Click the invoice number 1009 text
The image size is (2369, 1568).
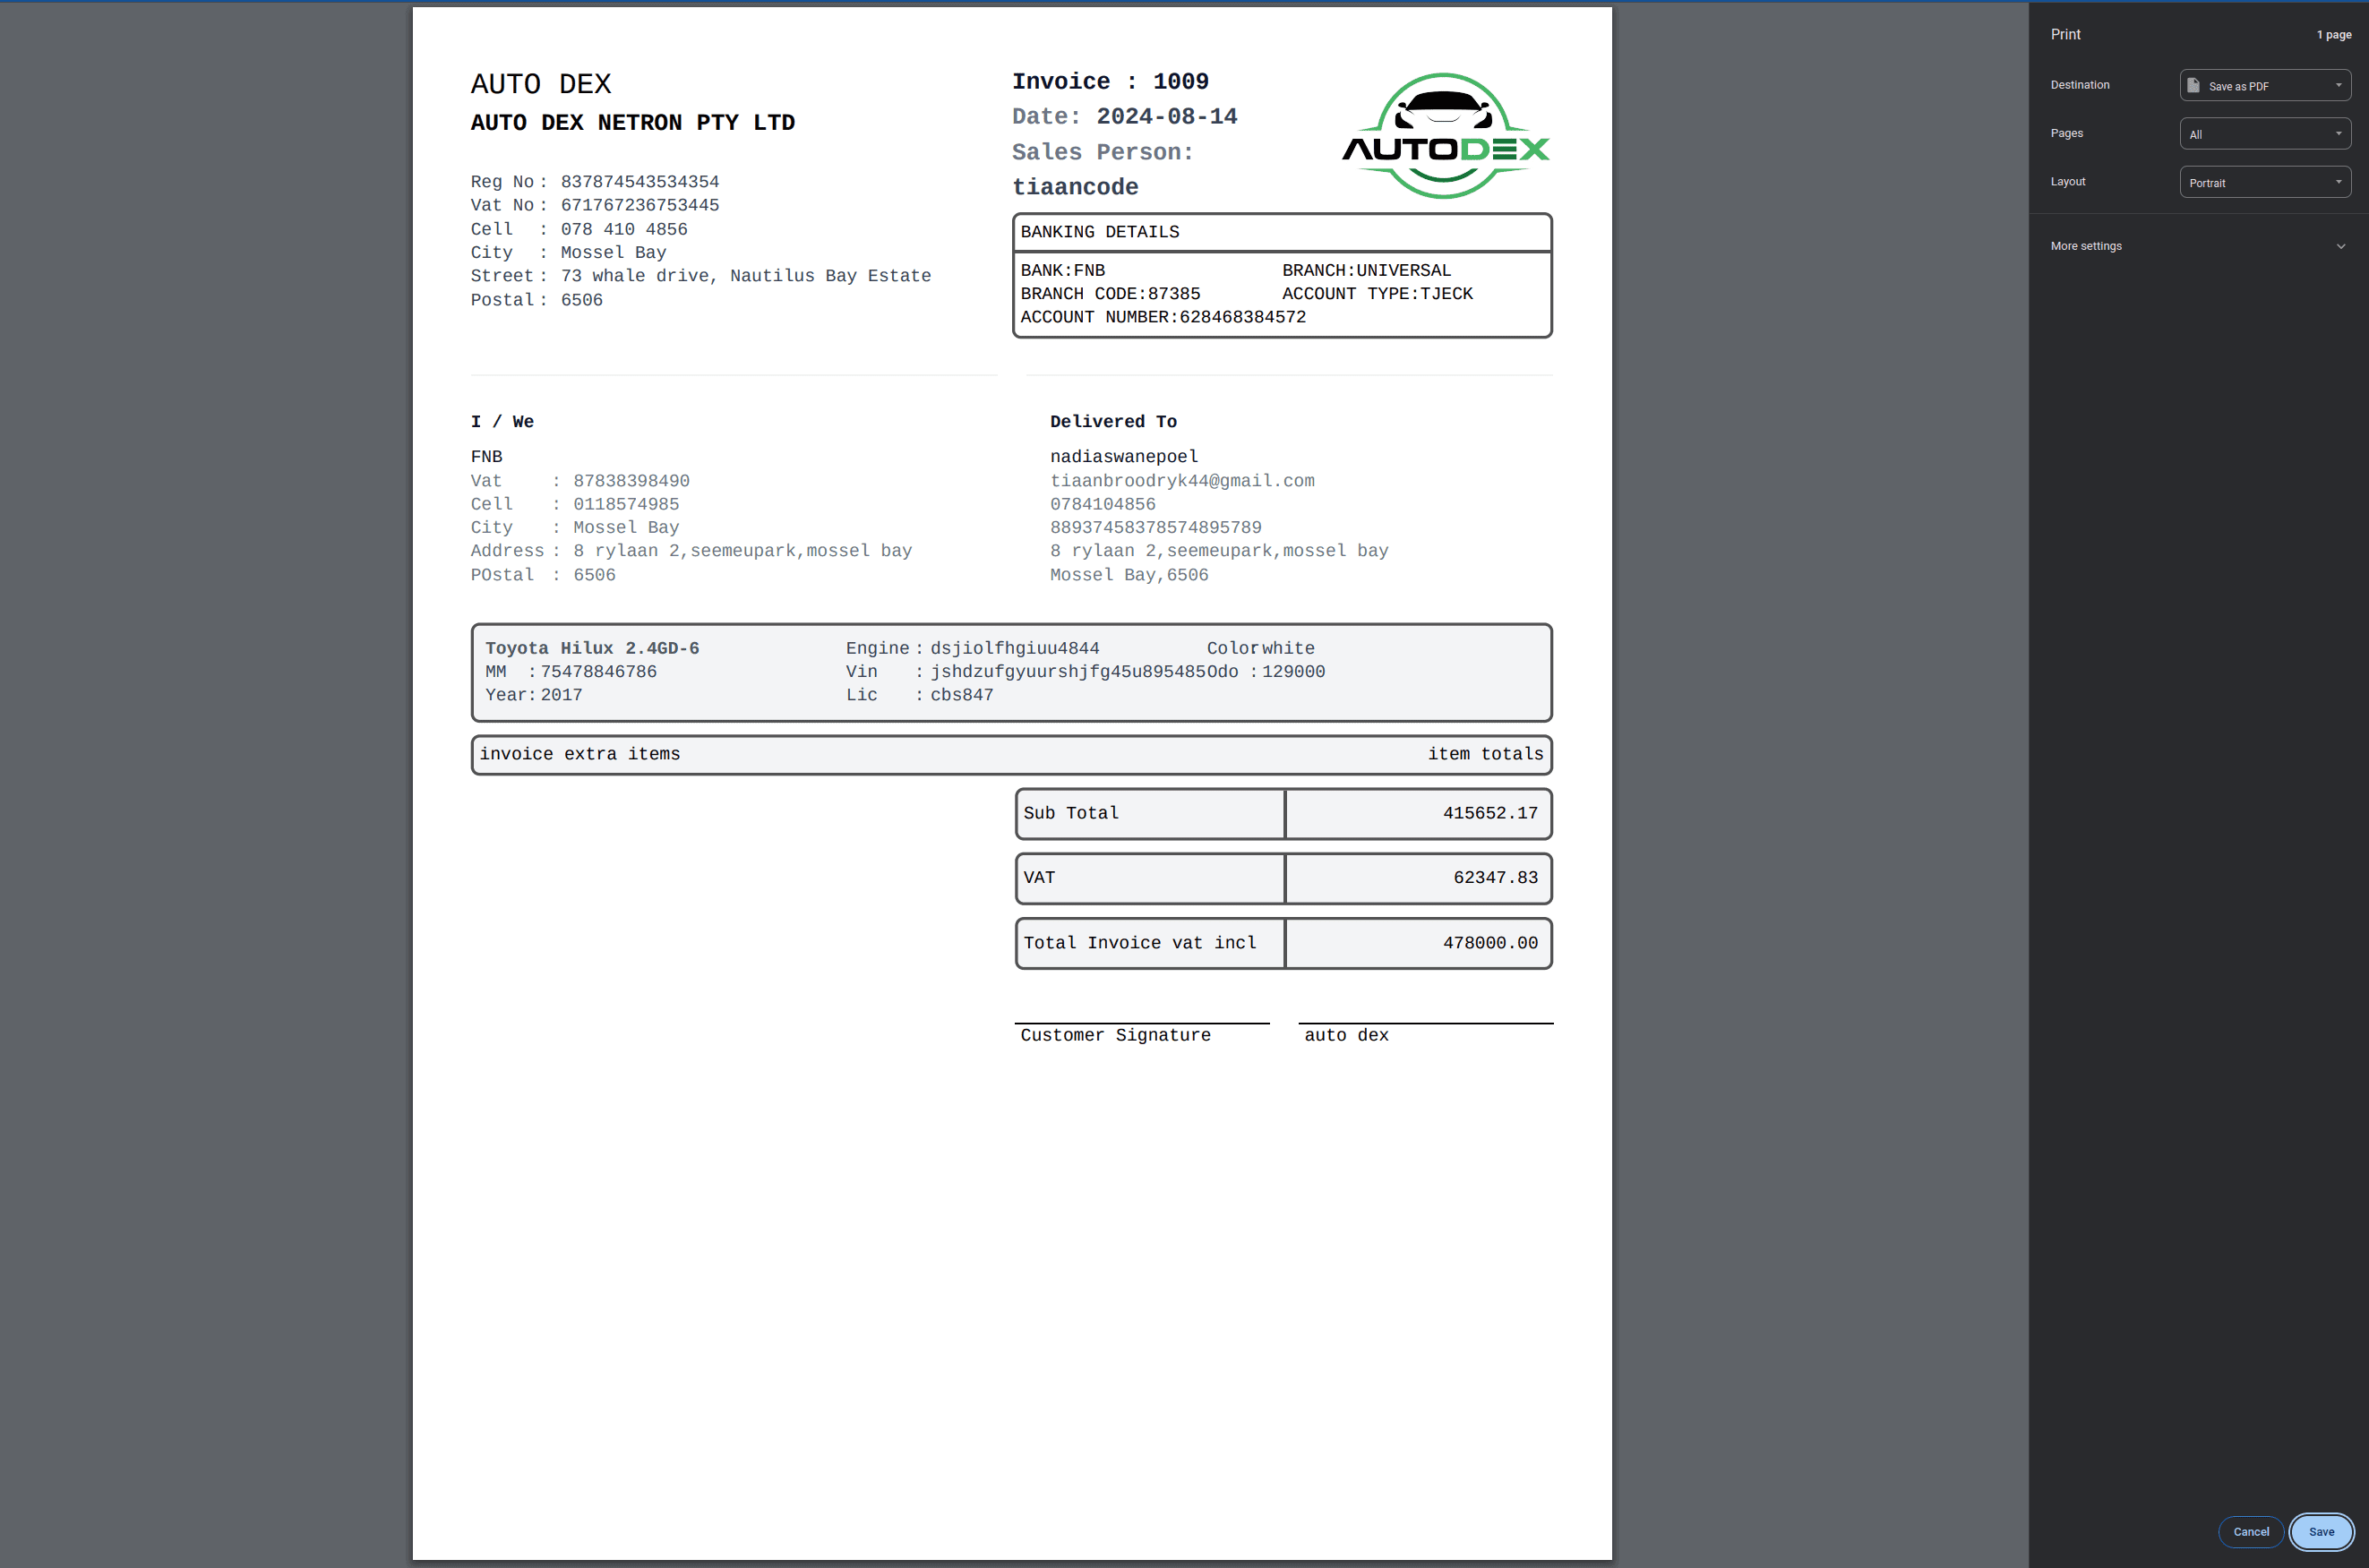tap(1180, 81)
